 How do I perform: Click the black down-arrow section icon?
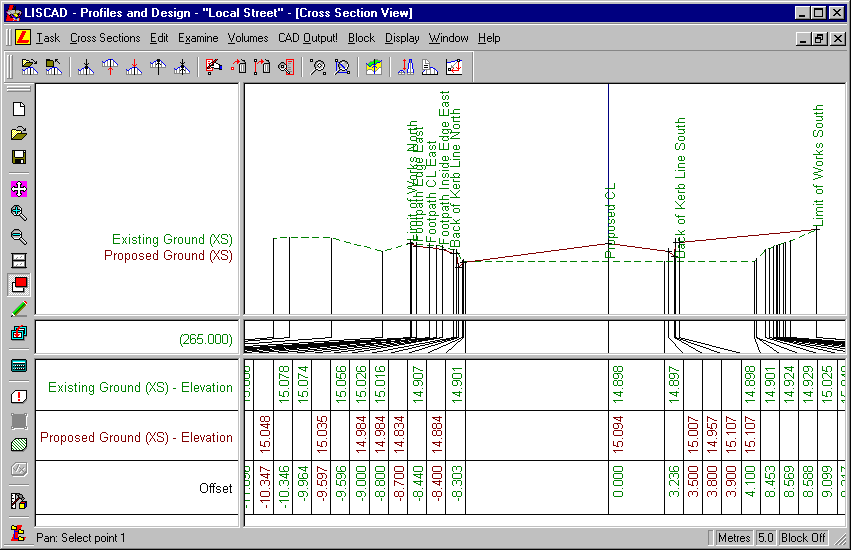pyautogui.click(x=86, y=67)
